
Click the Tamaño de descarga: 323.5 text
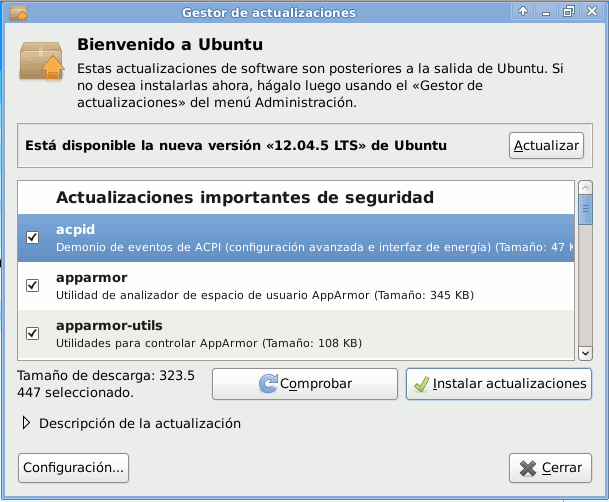coord(106,375)
